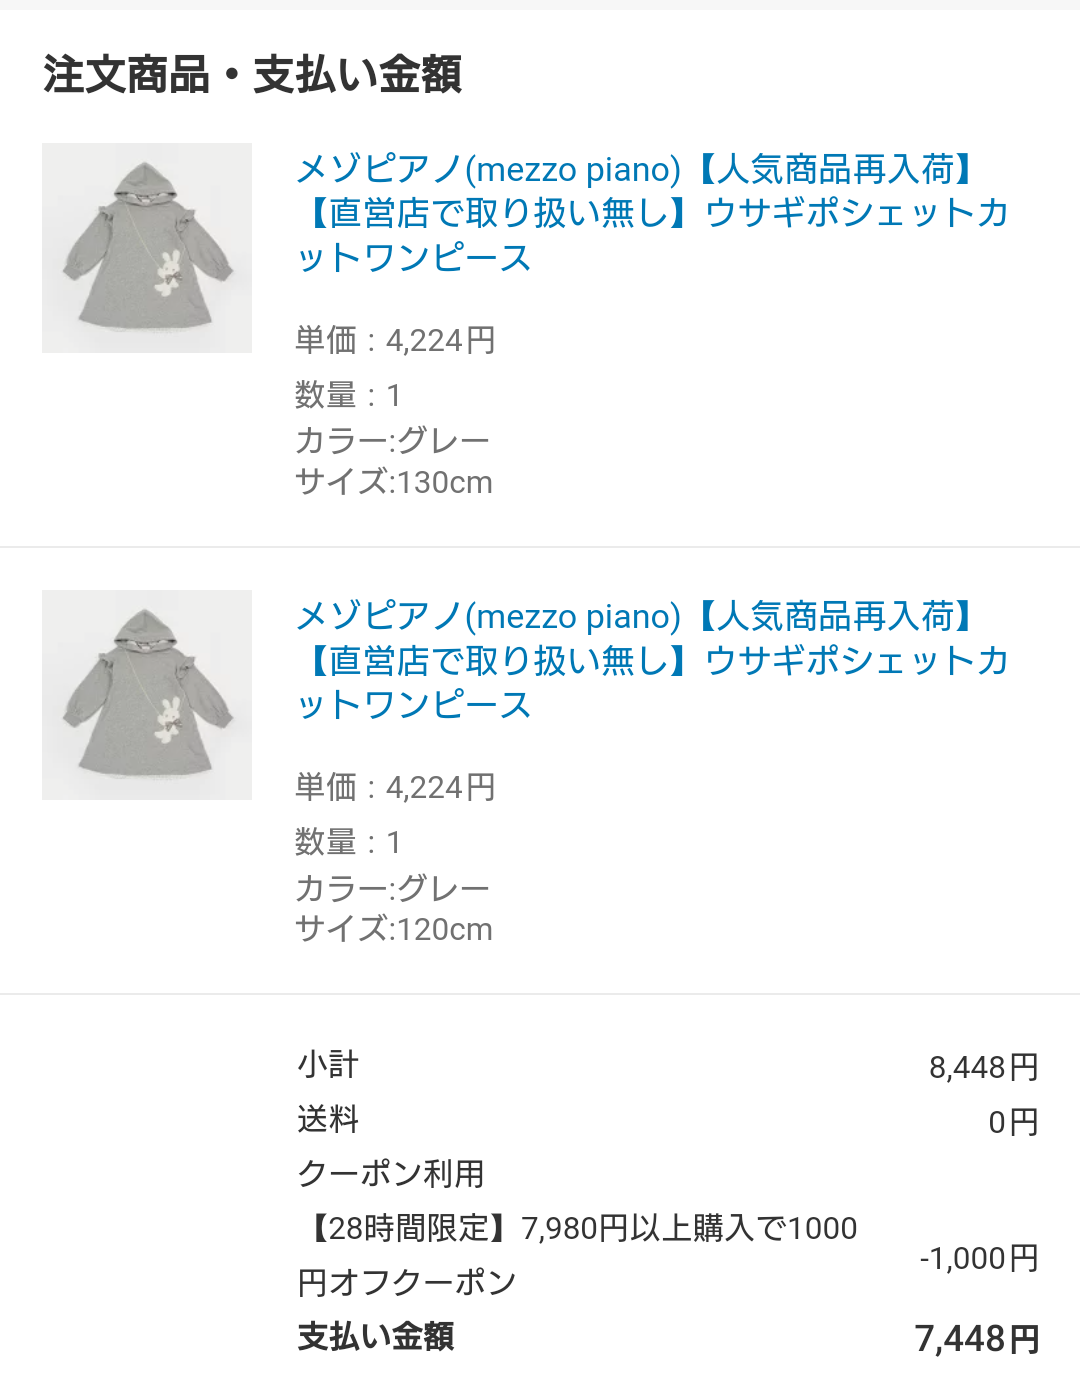Click the 単価 4,224円 of the 130cm item
This screenshot has width=1080, height=1389.
click(x=395, y=340)
